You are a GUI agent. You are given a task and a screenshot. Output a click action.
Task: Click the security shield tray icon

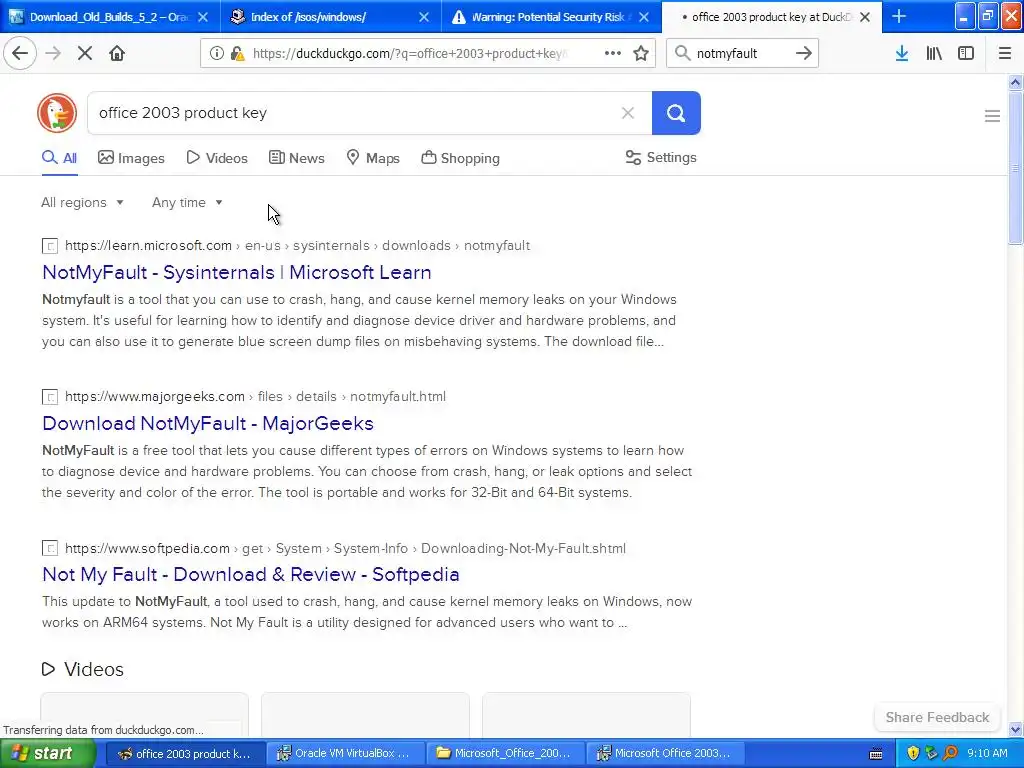(x=912, y=753)
